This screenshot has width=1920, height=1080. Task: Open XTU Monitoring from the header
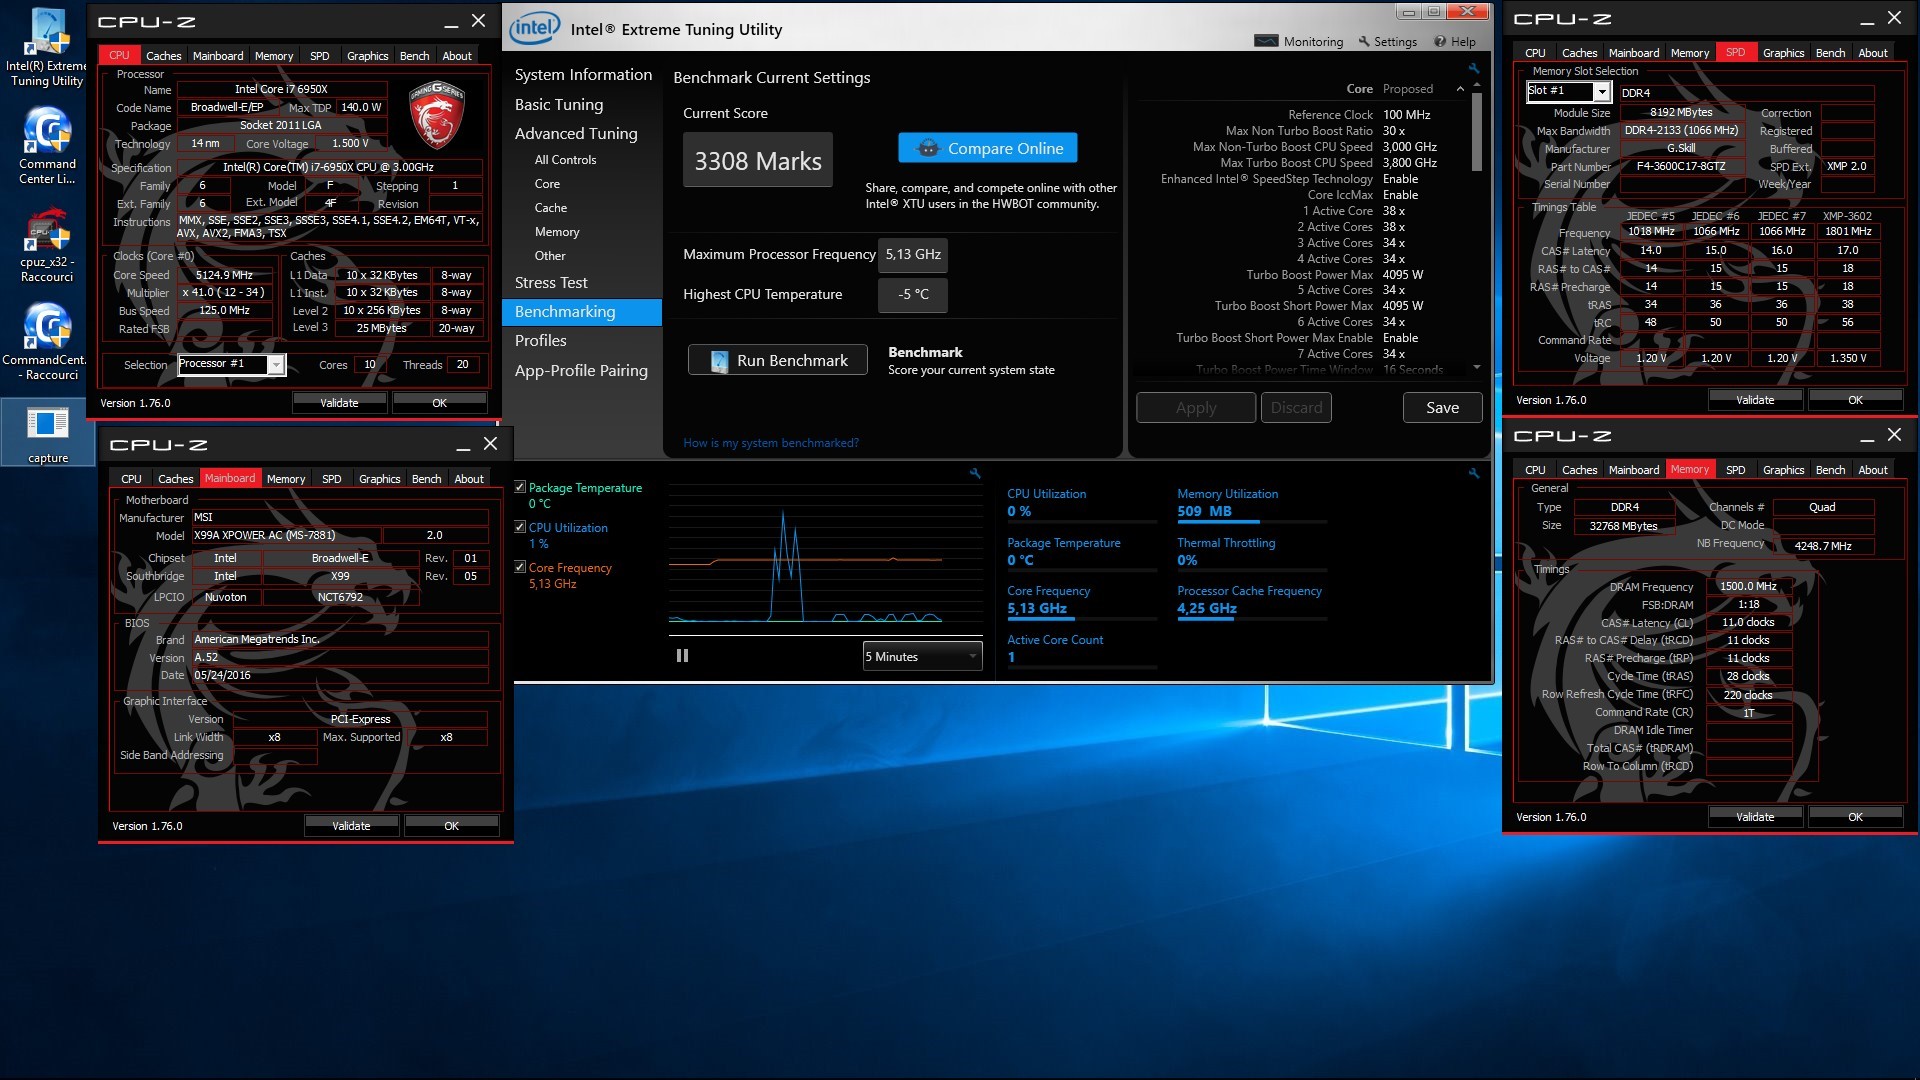click(x=1299, y=42)
